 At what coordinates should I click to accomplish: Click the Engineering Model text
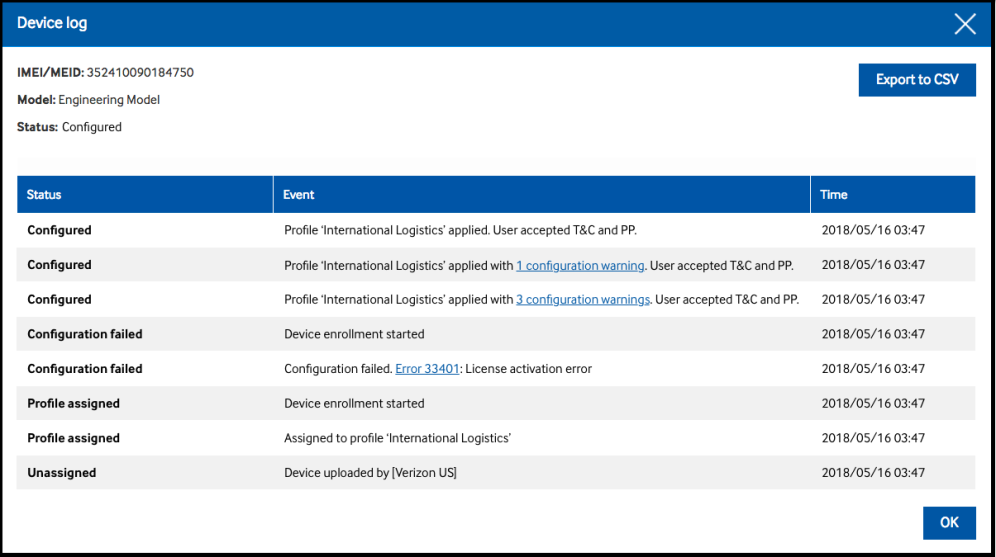pos(109,100)
